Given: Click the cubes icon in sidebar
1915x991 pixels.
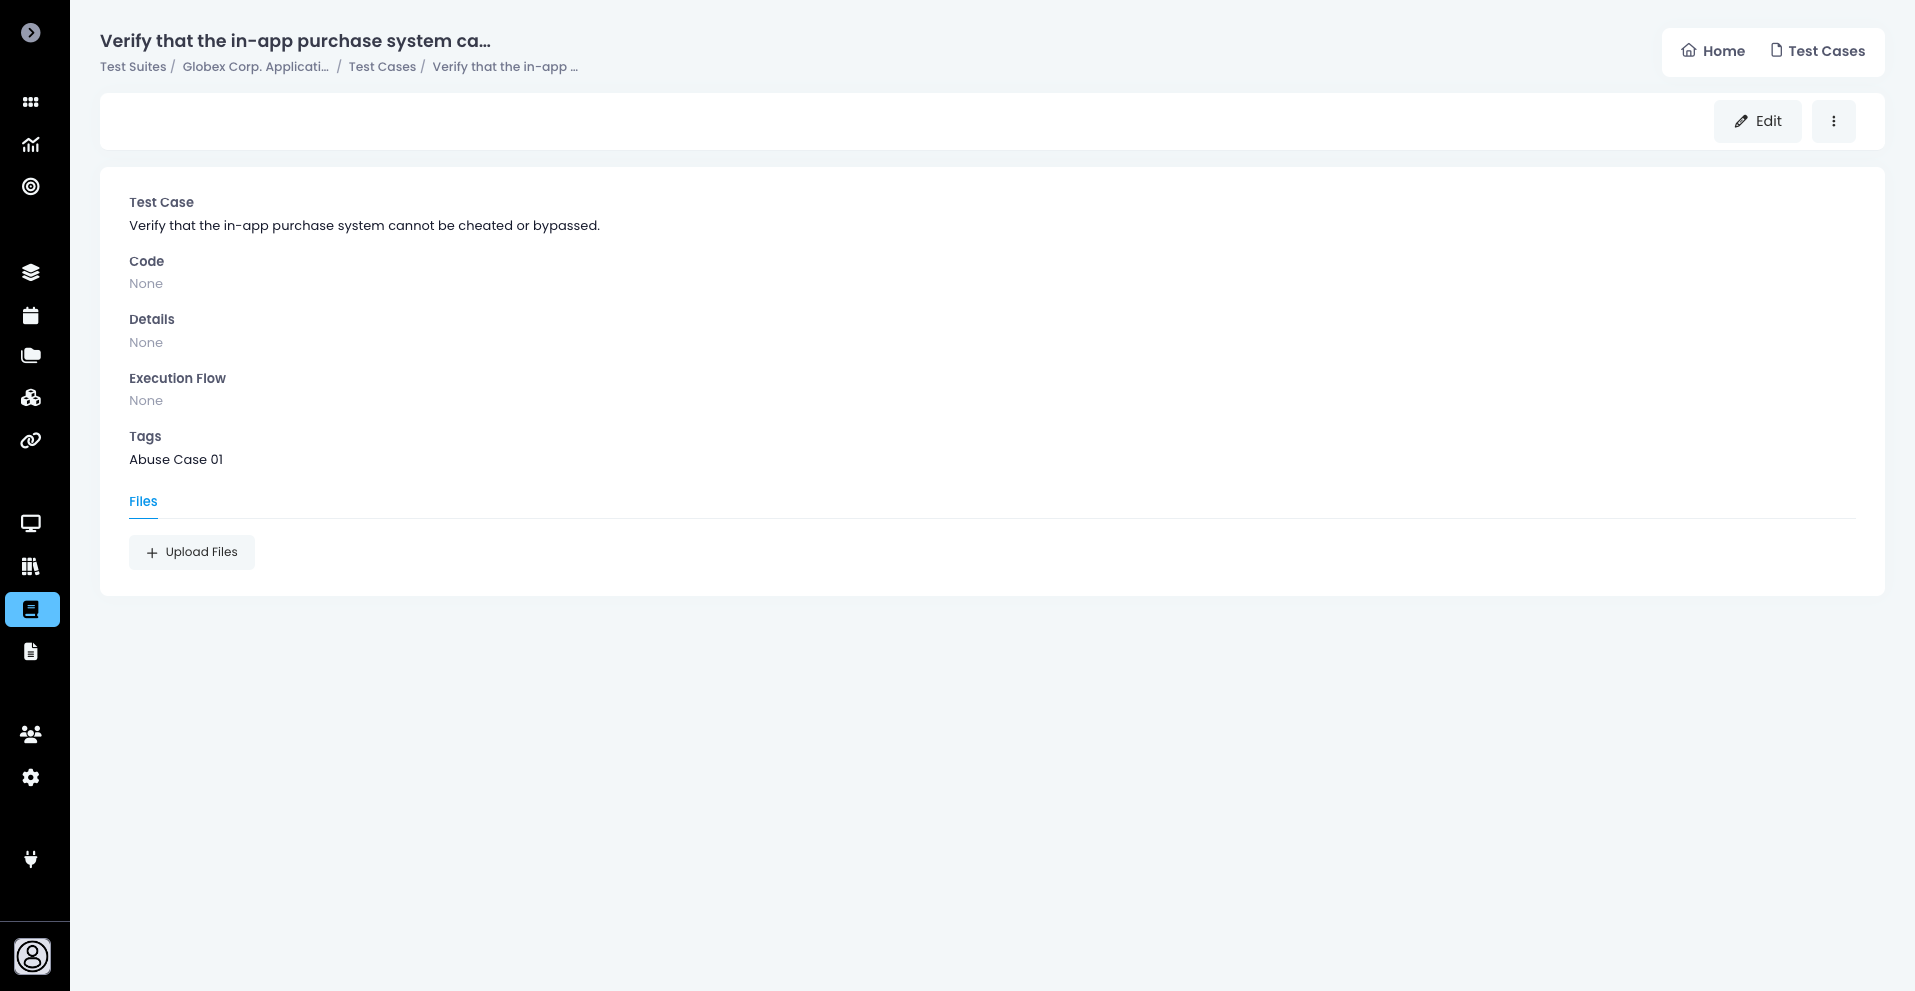Looking at the screenshot, I should [31, 398].
